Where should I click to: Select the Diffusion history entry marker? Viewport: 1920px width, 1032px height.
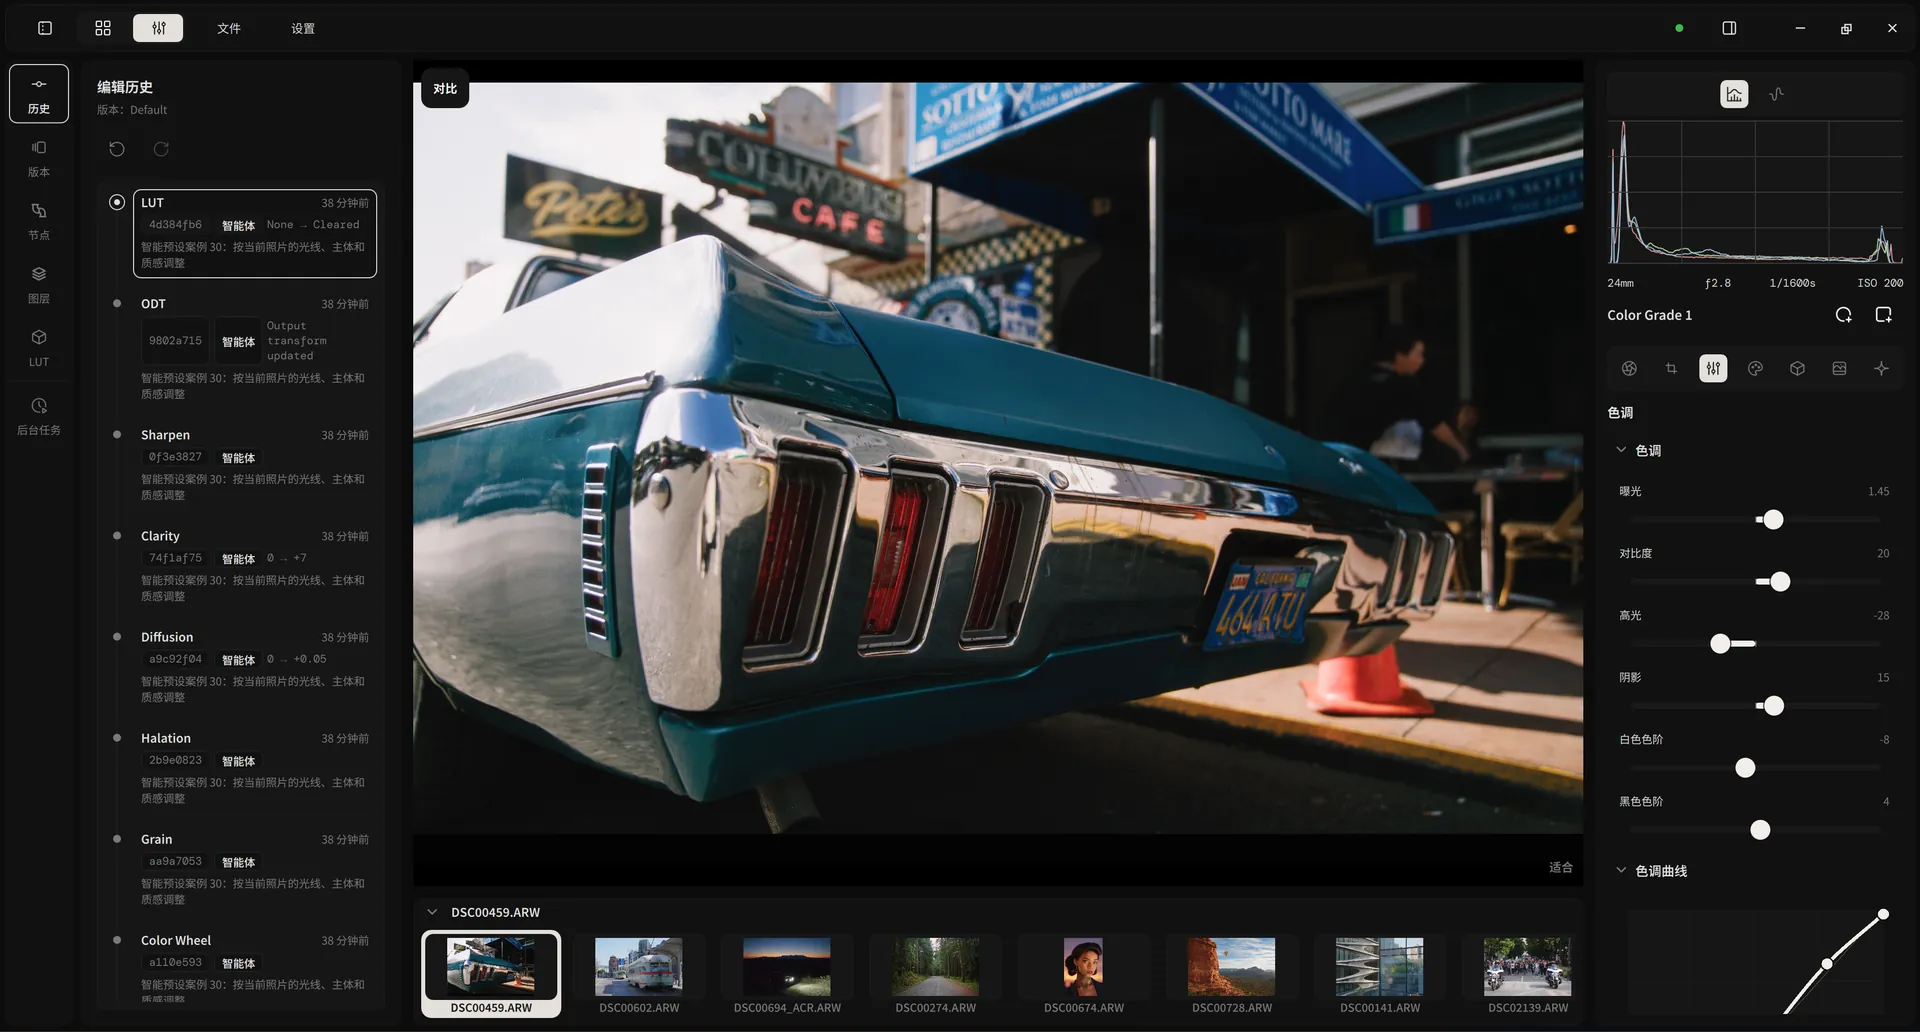click(117, 636)
